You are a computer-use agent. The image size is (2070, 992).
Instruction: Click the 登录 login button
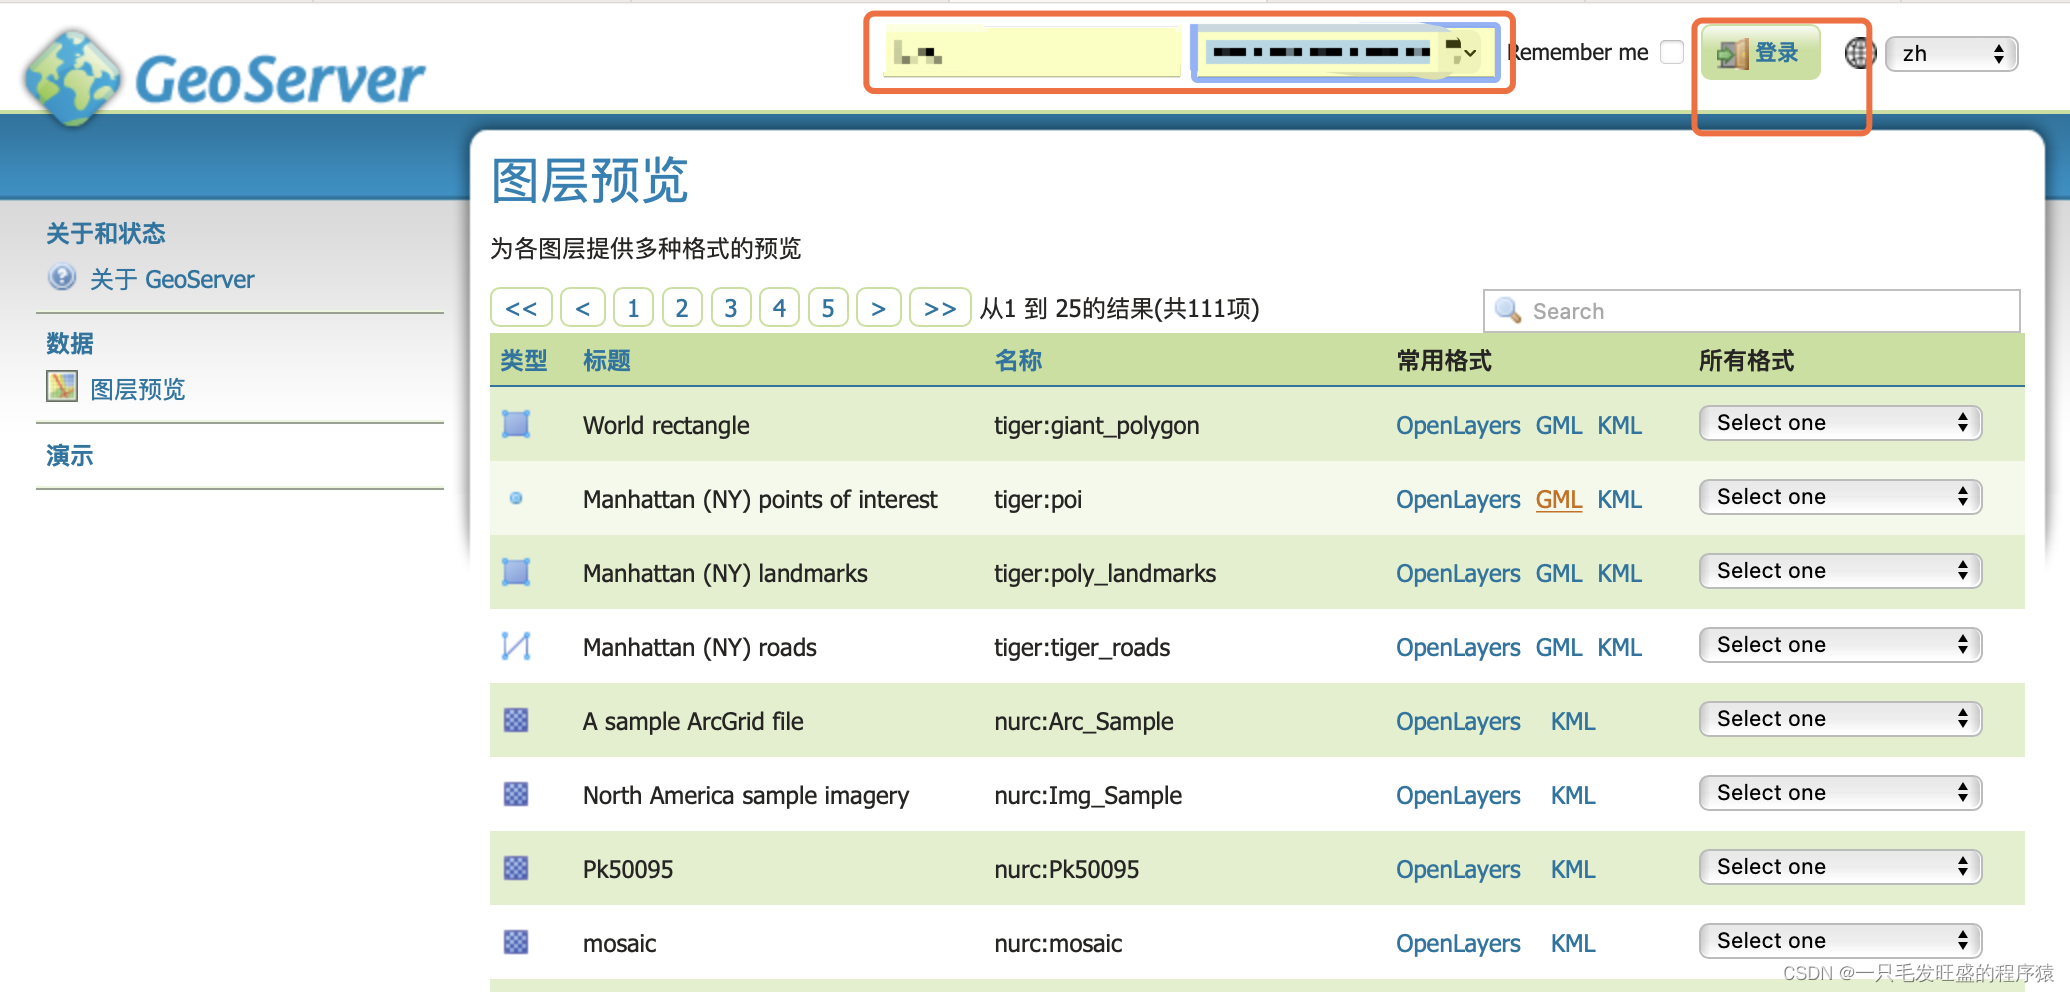click(x=1759, y=52)
